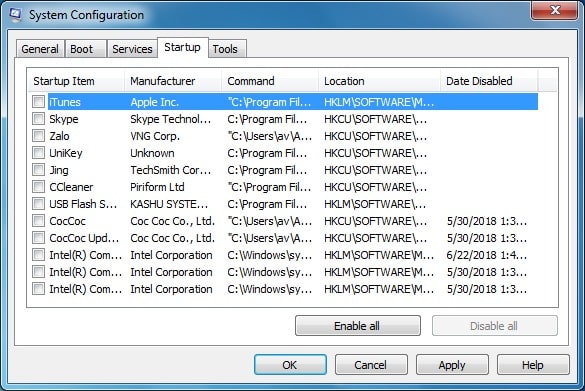Click the KASHU SYSTE... manufacturer cell
585x391 pixels.
coord(169,204)
